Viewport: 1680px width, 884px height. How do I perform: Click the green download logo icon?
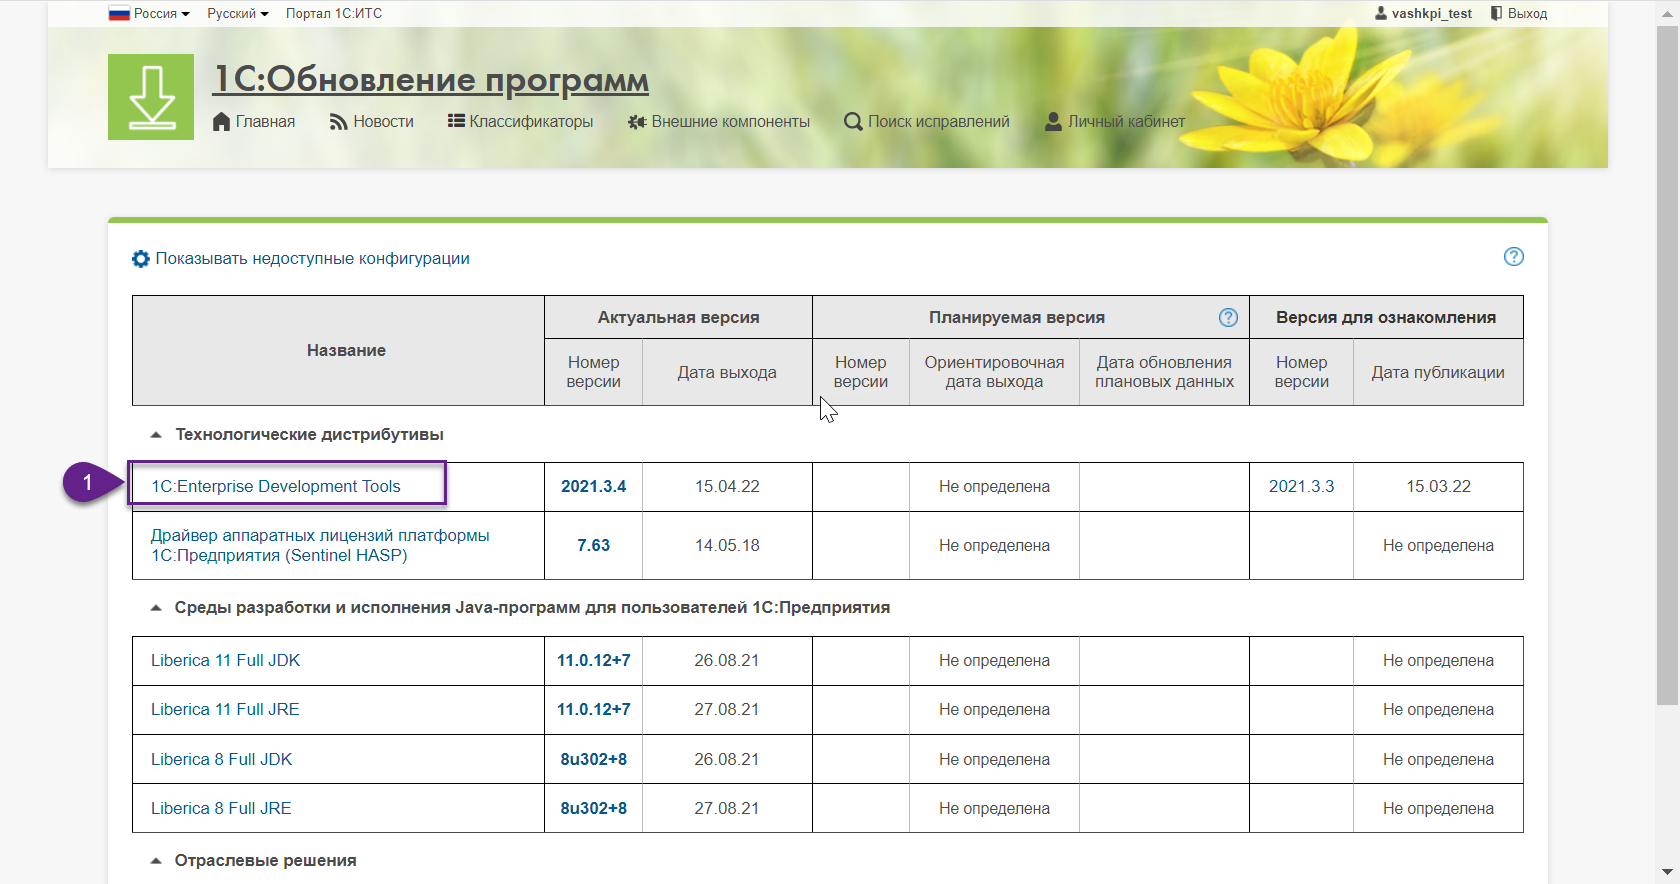click(x=151, y=97)
